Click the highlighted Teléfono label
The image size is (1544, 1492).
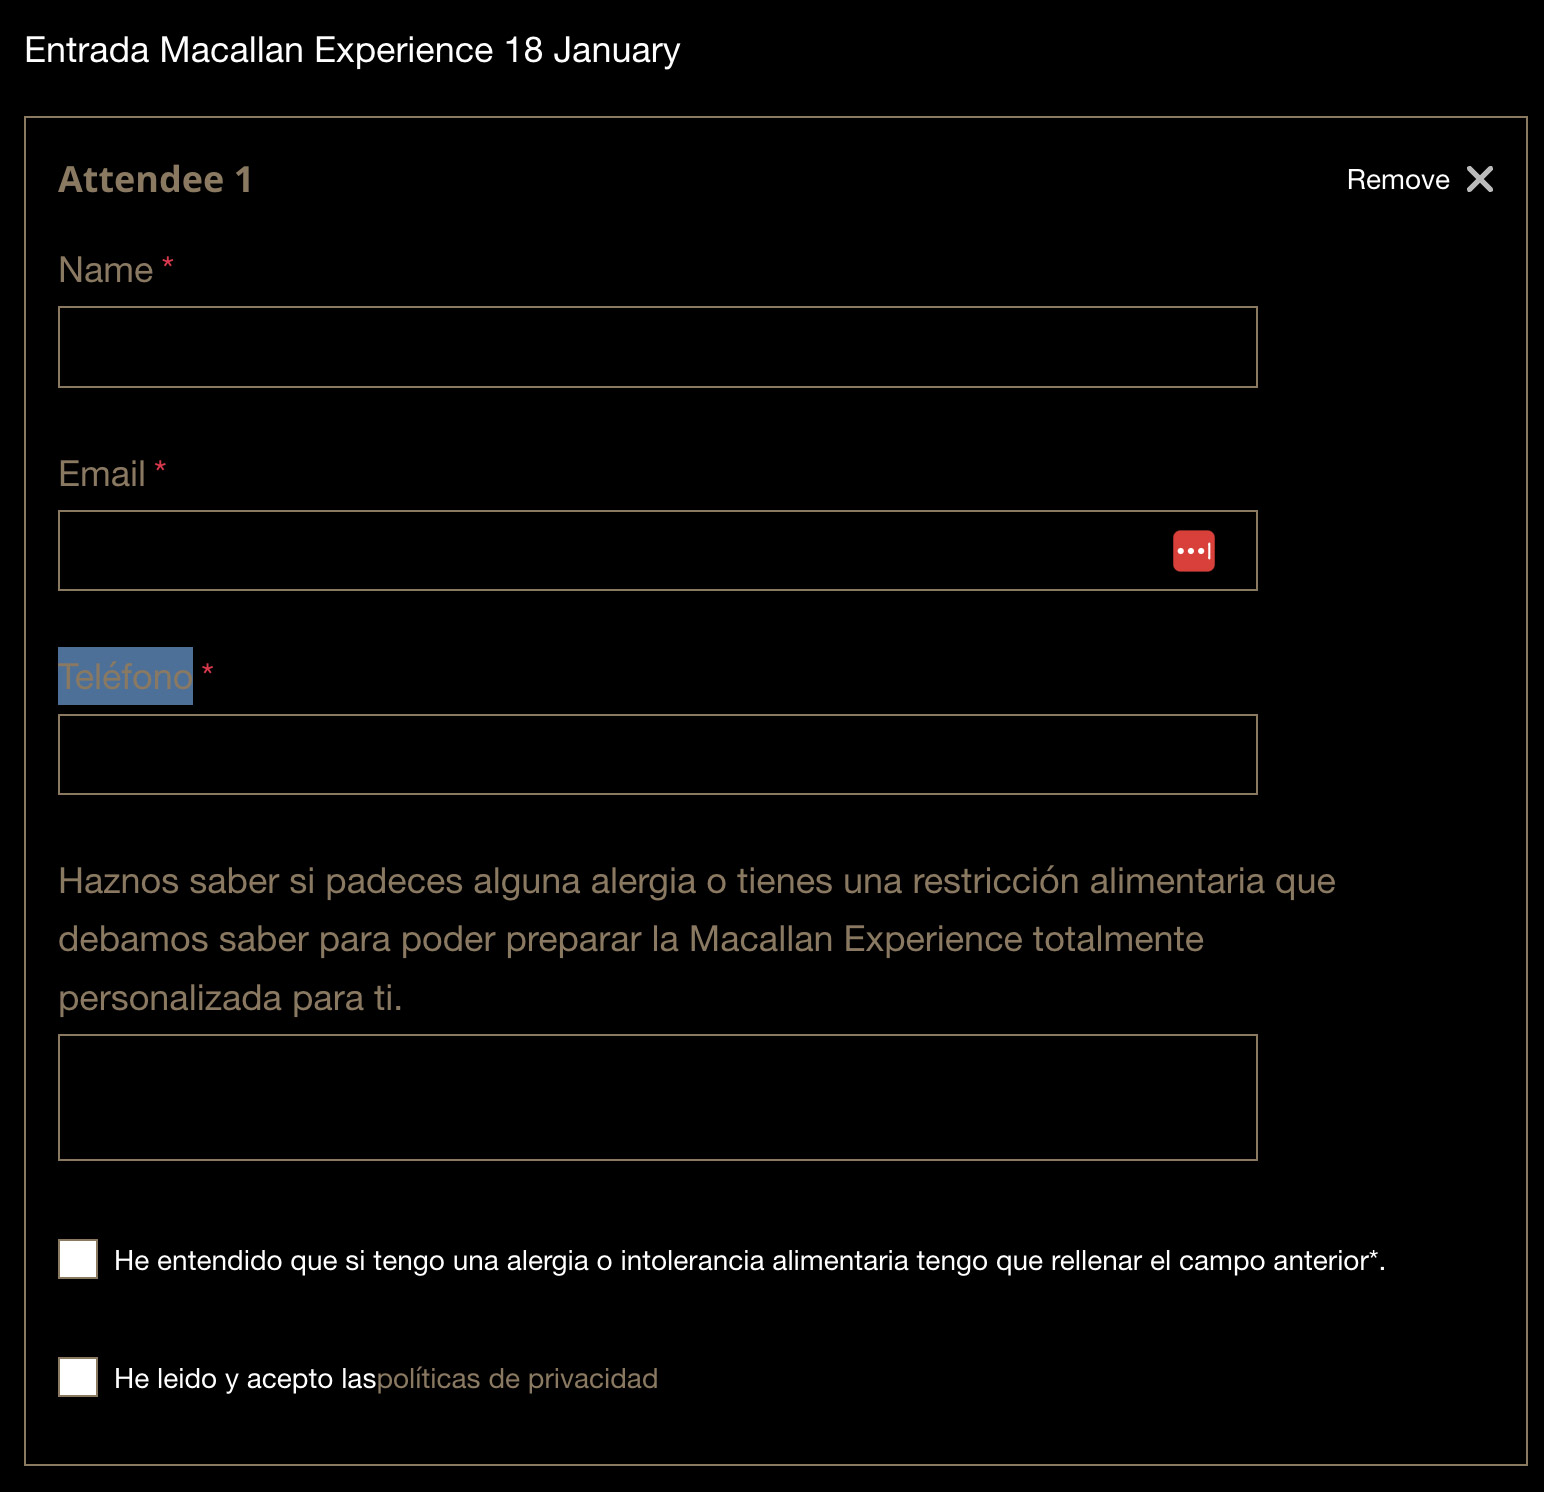pyautogui.click(x=126, y=677)
